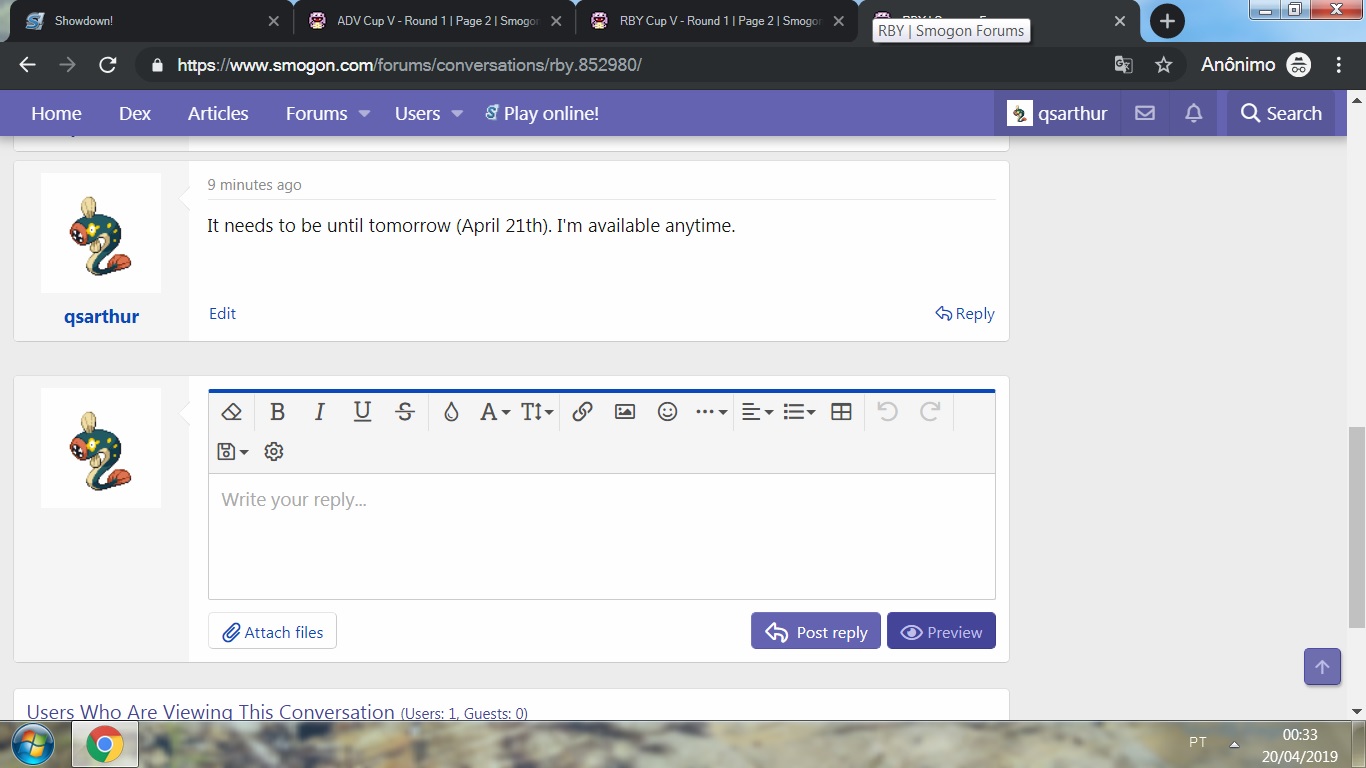Expand the Forums menu arrow
Screen dimensions: 1366x768
click(x=365, y=114)
